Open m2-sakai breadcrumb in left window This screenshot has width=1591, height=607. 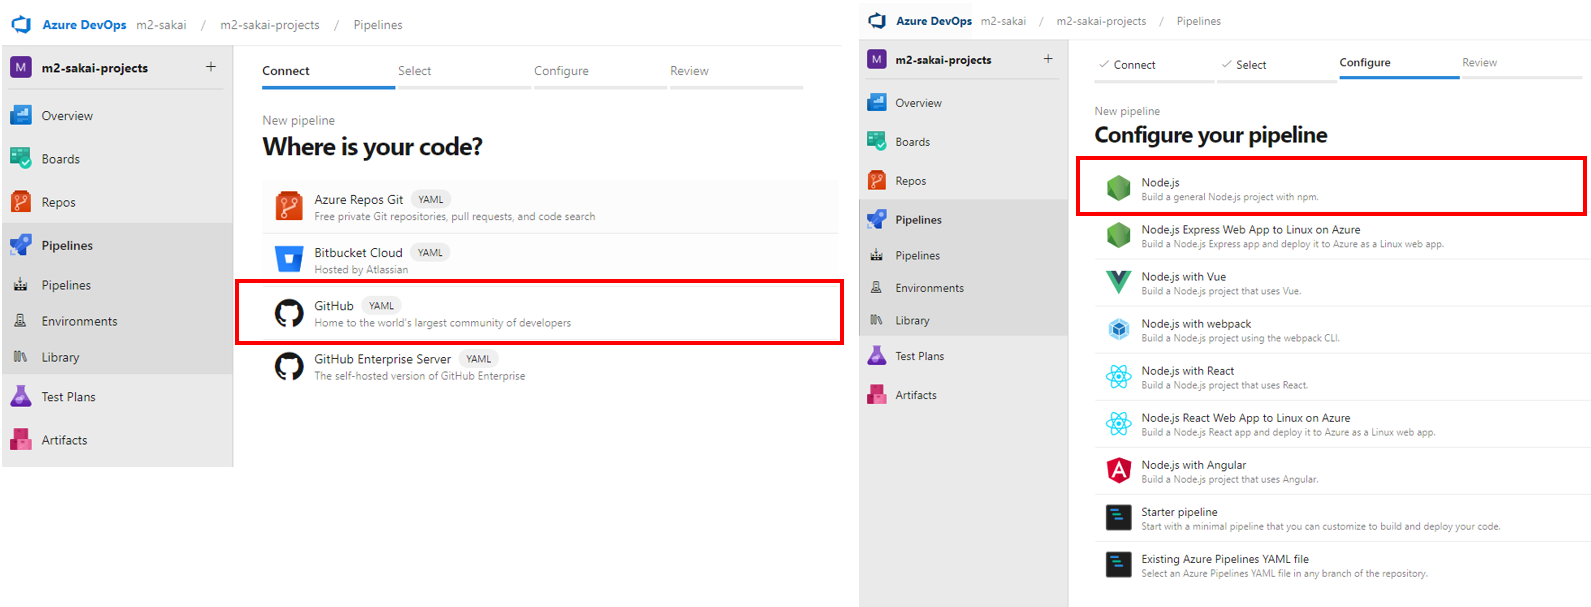tap(161, 25)
